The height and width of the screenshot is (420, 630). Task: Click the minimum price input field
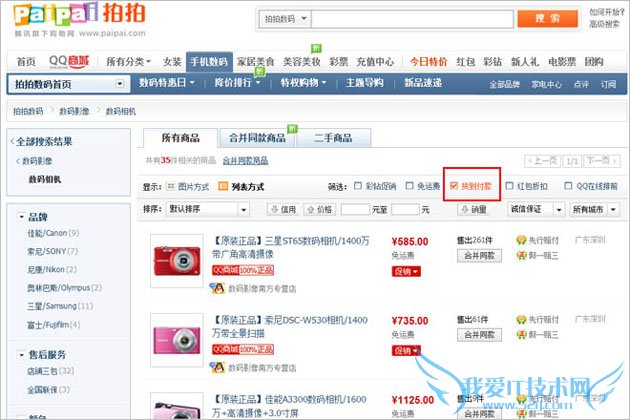pyautogui.click(x=355, y=209)
